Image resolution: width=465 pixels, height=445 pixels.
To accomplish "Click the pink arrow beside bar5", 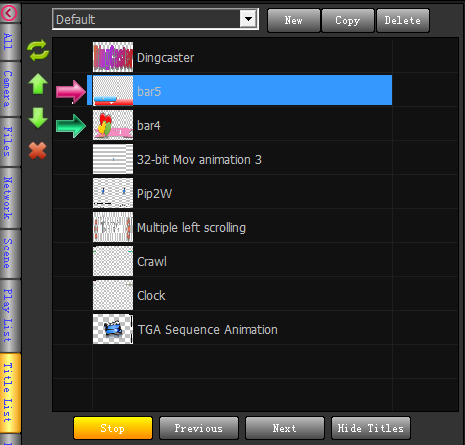I will point(71,92).
